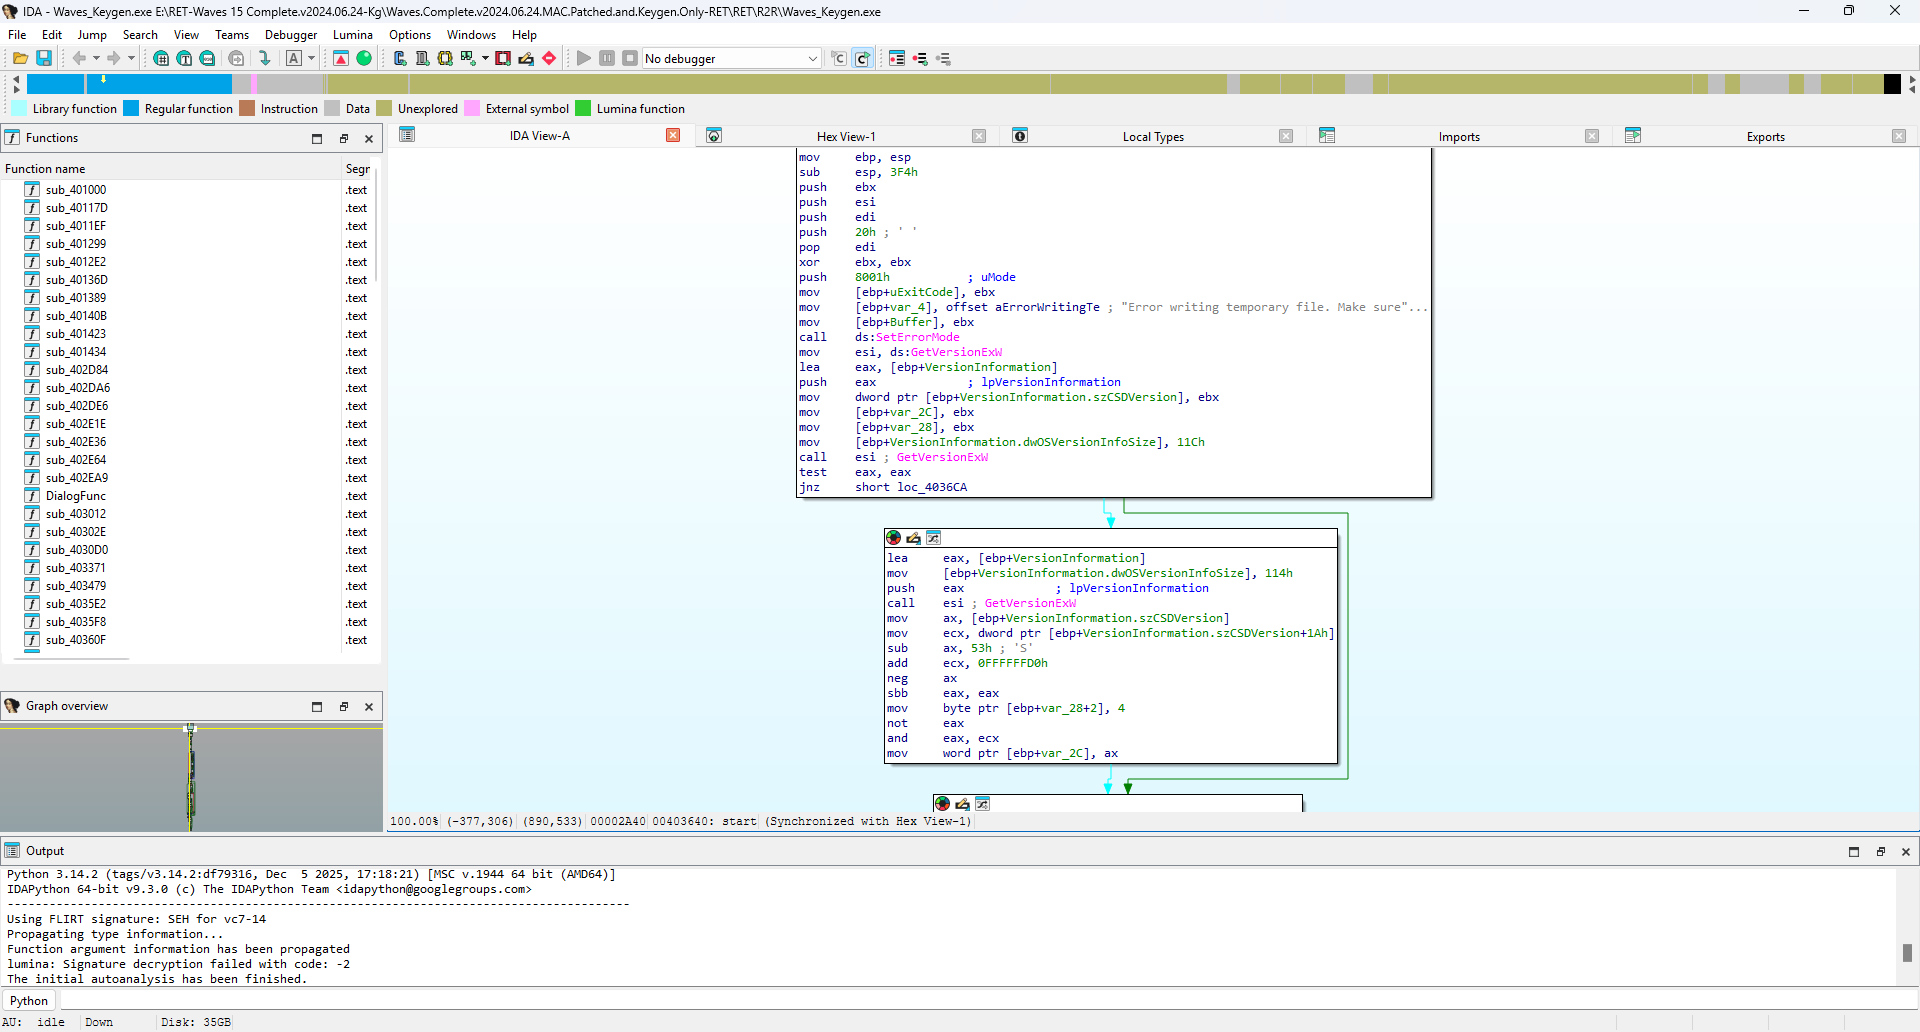
Task: Expand the back navigation history arrow
Action: pos(96,59)
